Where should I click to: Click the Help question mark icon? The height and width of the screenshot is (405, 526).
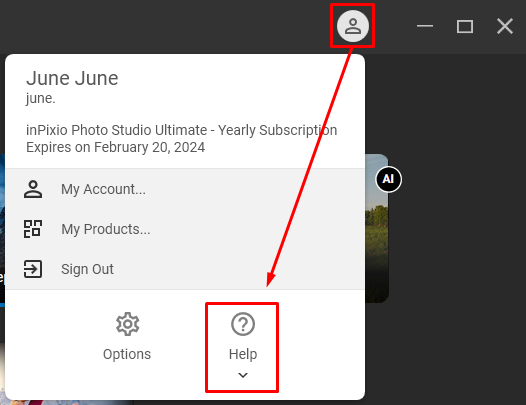[243, 324]
